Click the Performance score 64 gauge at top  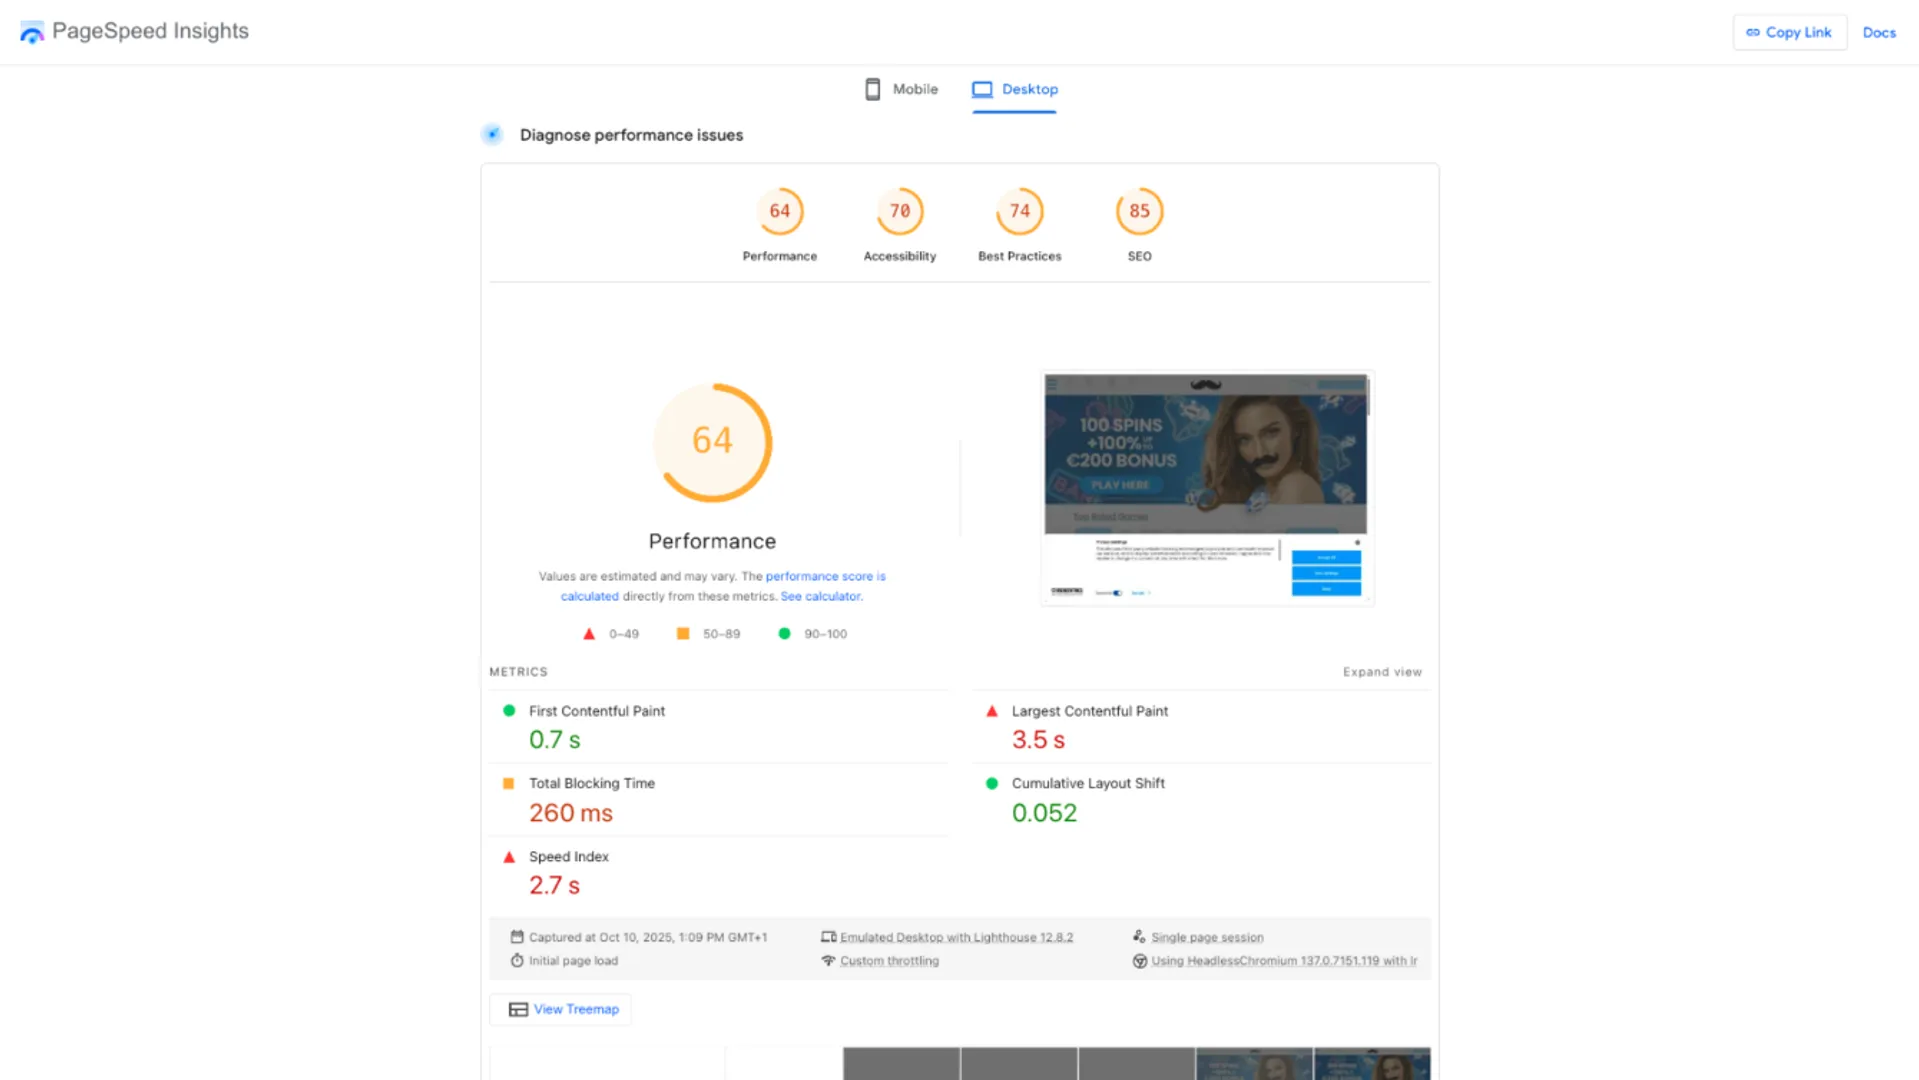[779, 211]
